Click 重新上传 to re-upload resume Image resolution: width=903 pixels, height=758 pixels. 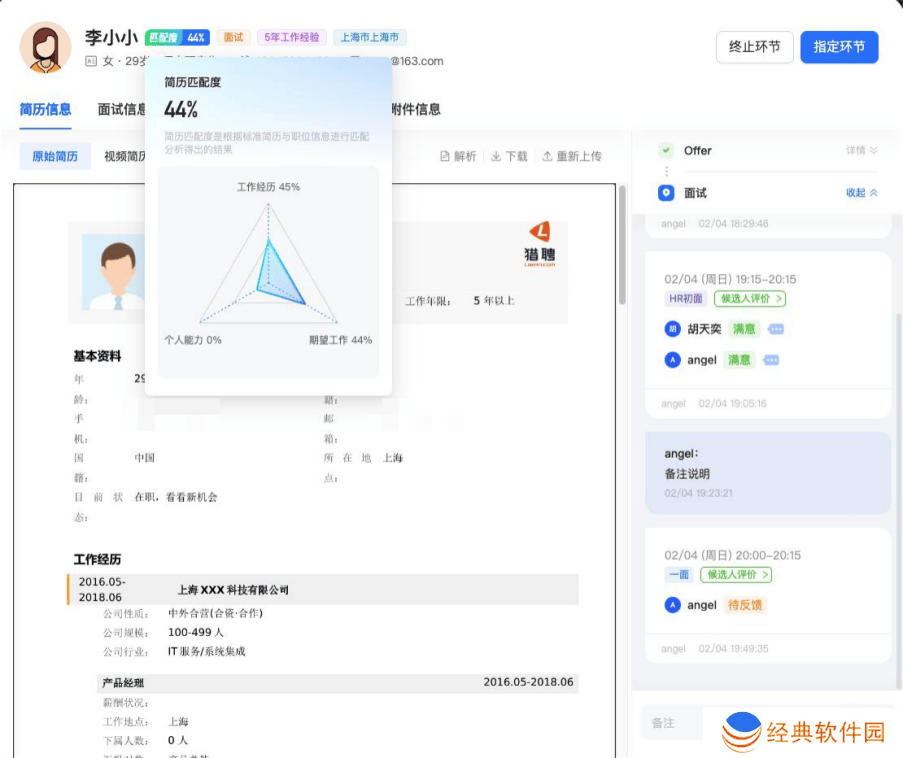[x=572, y=157]
